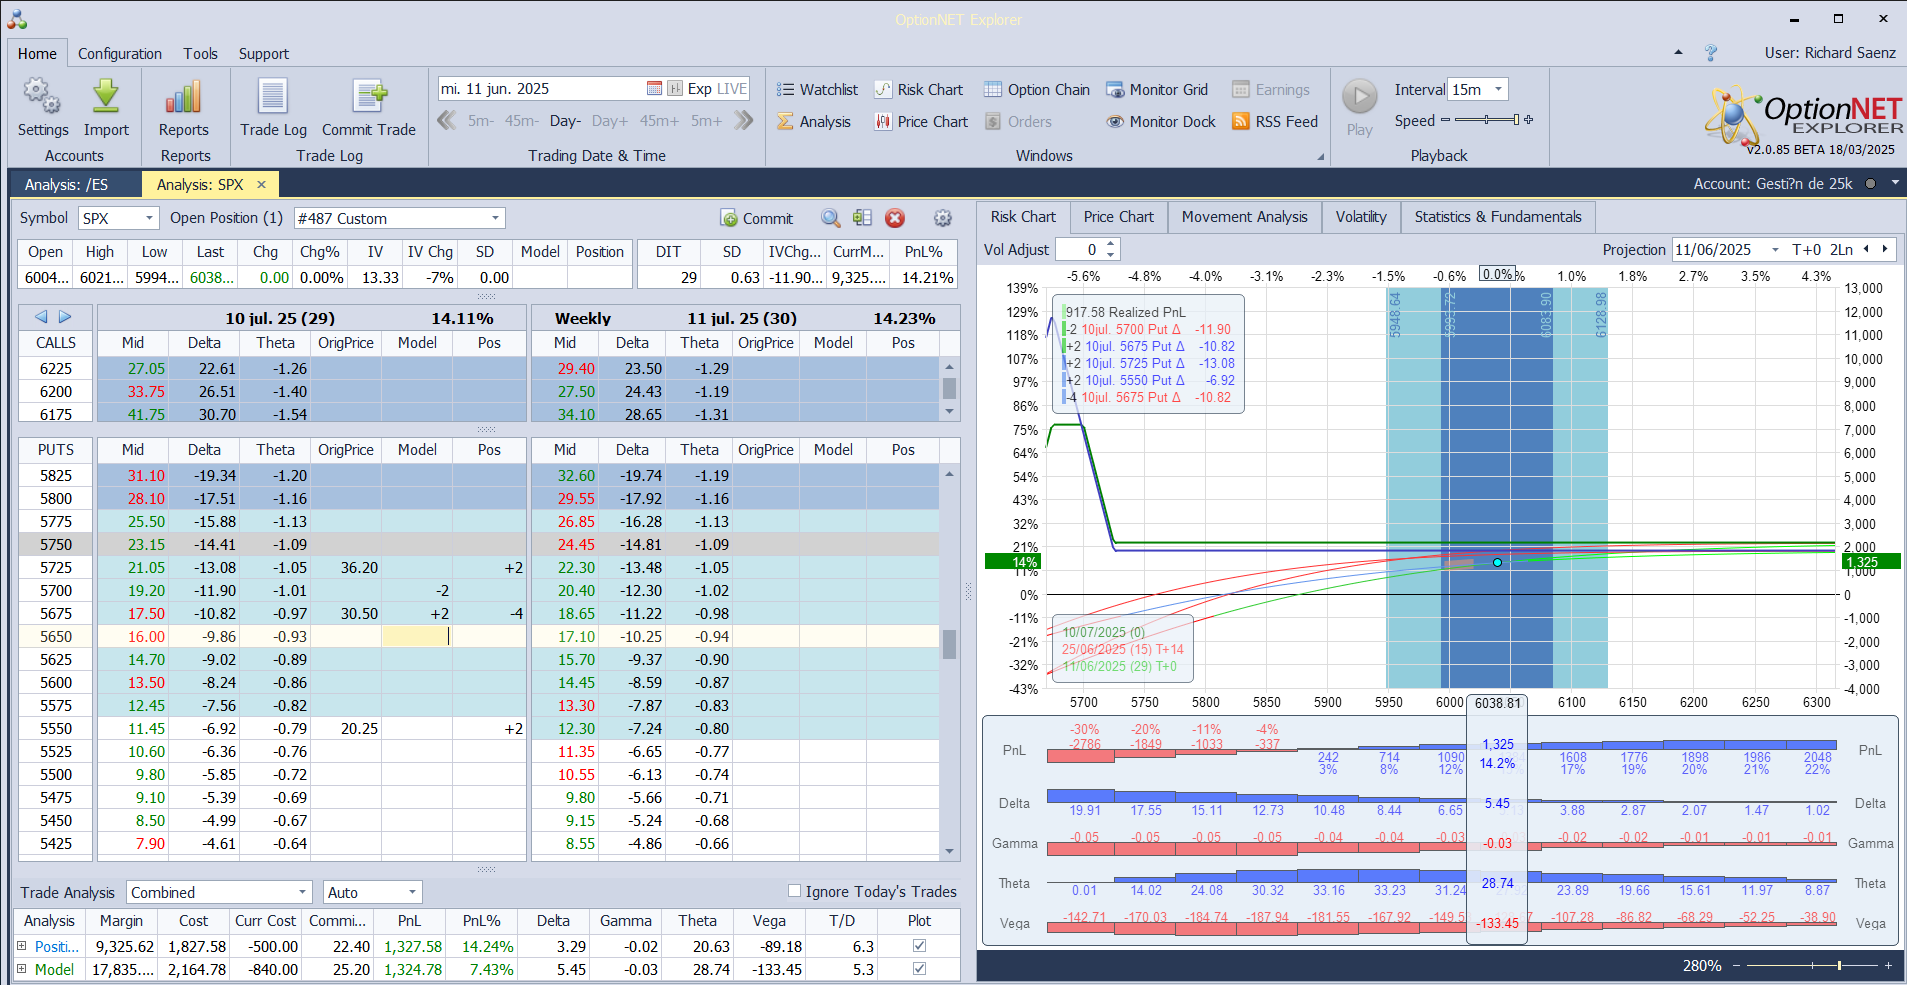Viewport: 1907px width, 985px height.
Task: Click the 2Ln lines button
Action: (x=1841, y=250)
